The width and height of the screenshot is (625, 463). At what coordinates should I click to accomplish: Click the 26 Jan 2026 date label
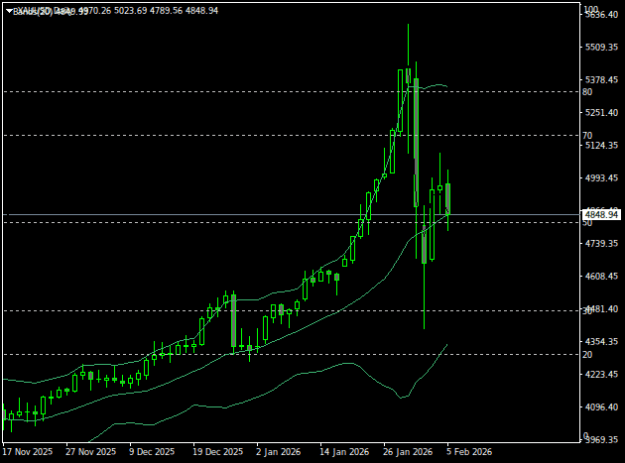pos(408,452)
